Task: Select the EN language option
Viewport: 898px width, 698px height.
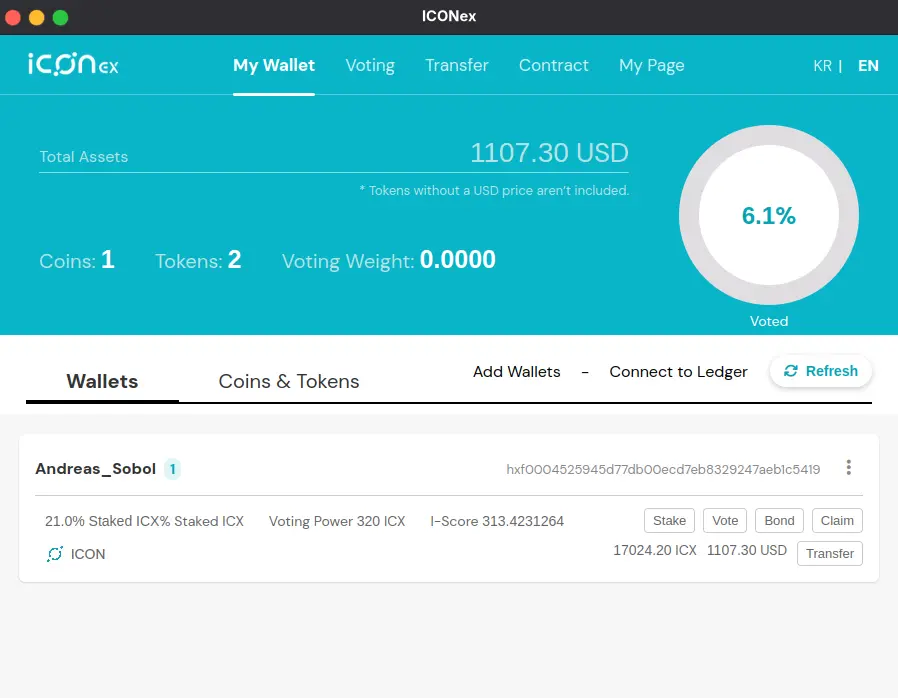Action: pyautogui.click(x=867, y=64)
